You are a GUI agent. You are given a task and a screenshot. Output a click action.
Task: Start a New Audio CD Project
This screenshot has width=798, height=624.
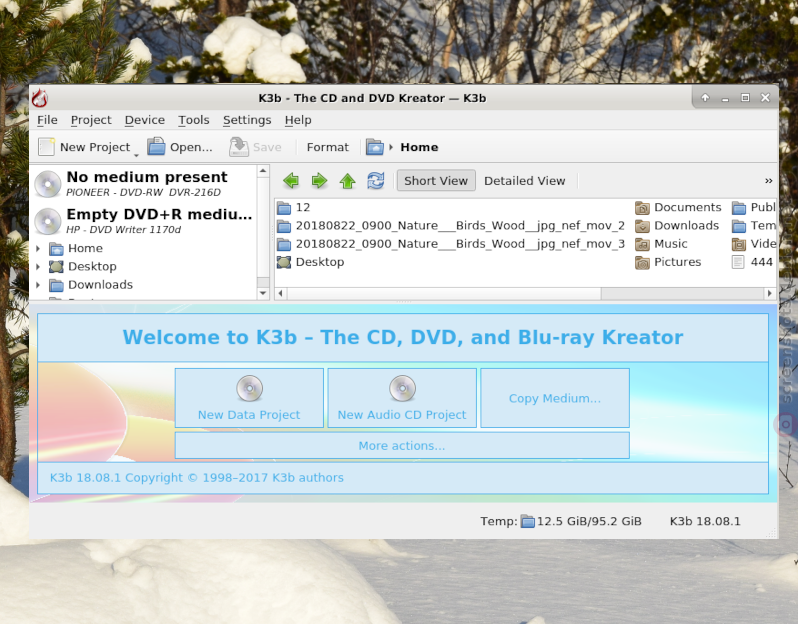(402, 398)
